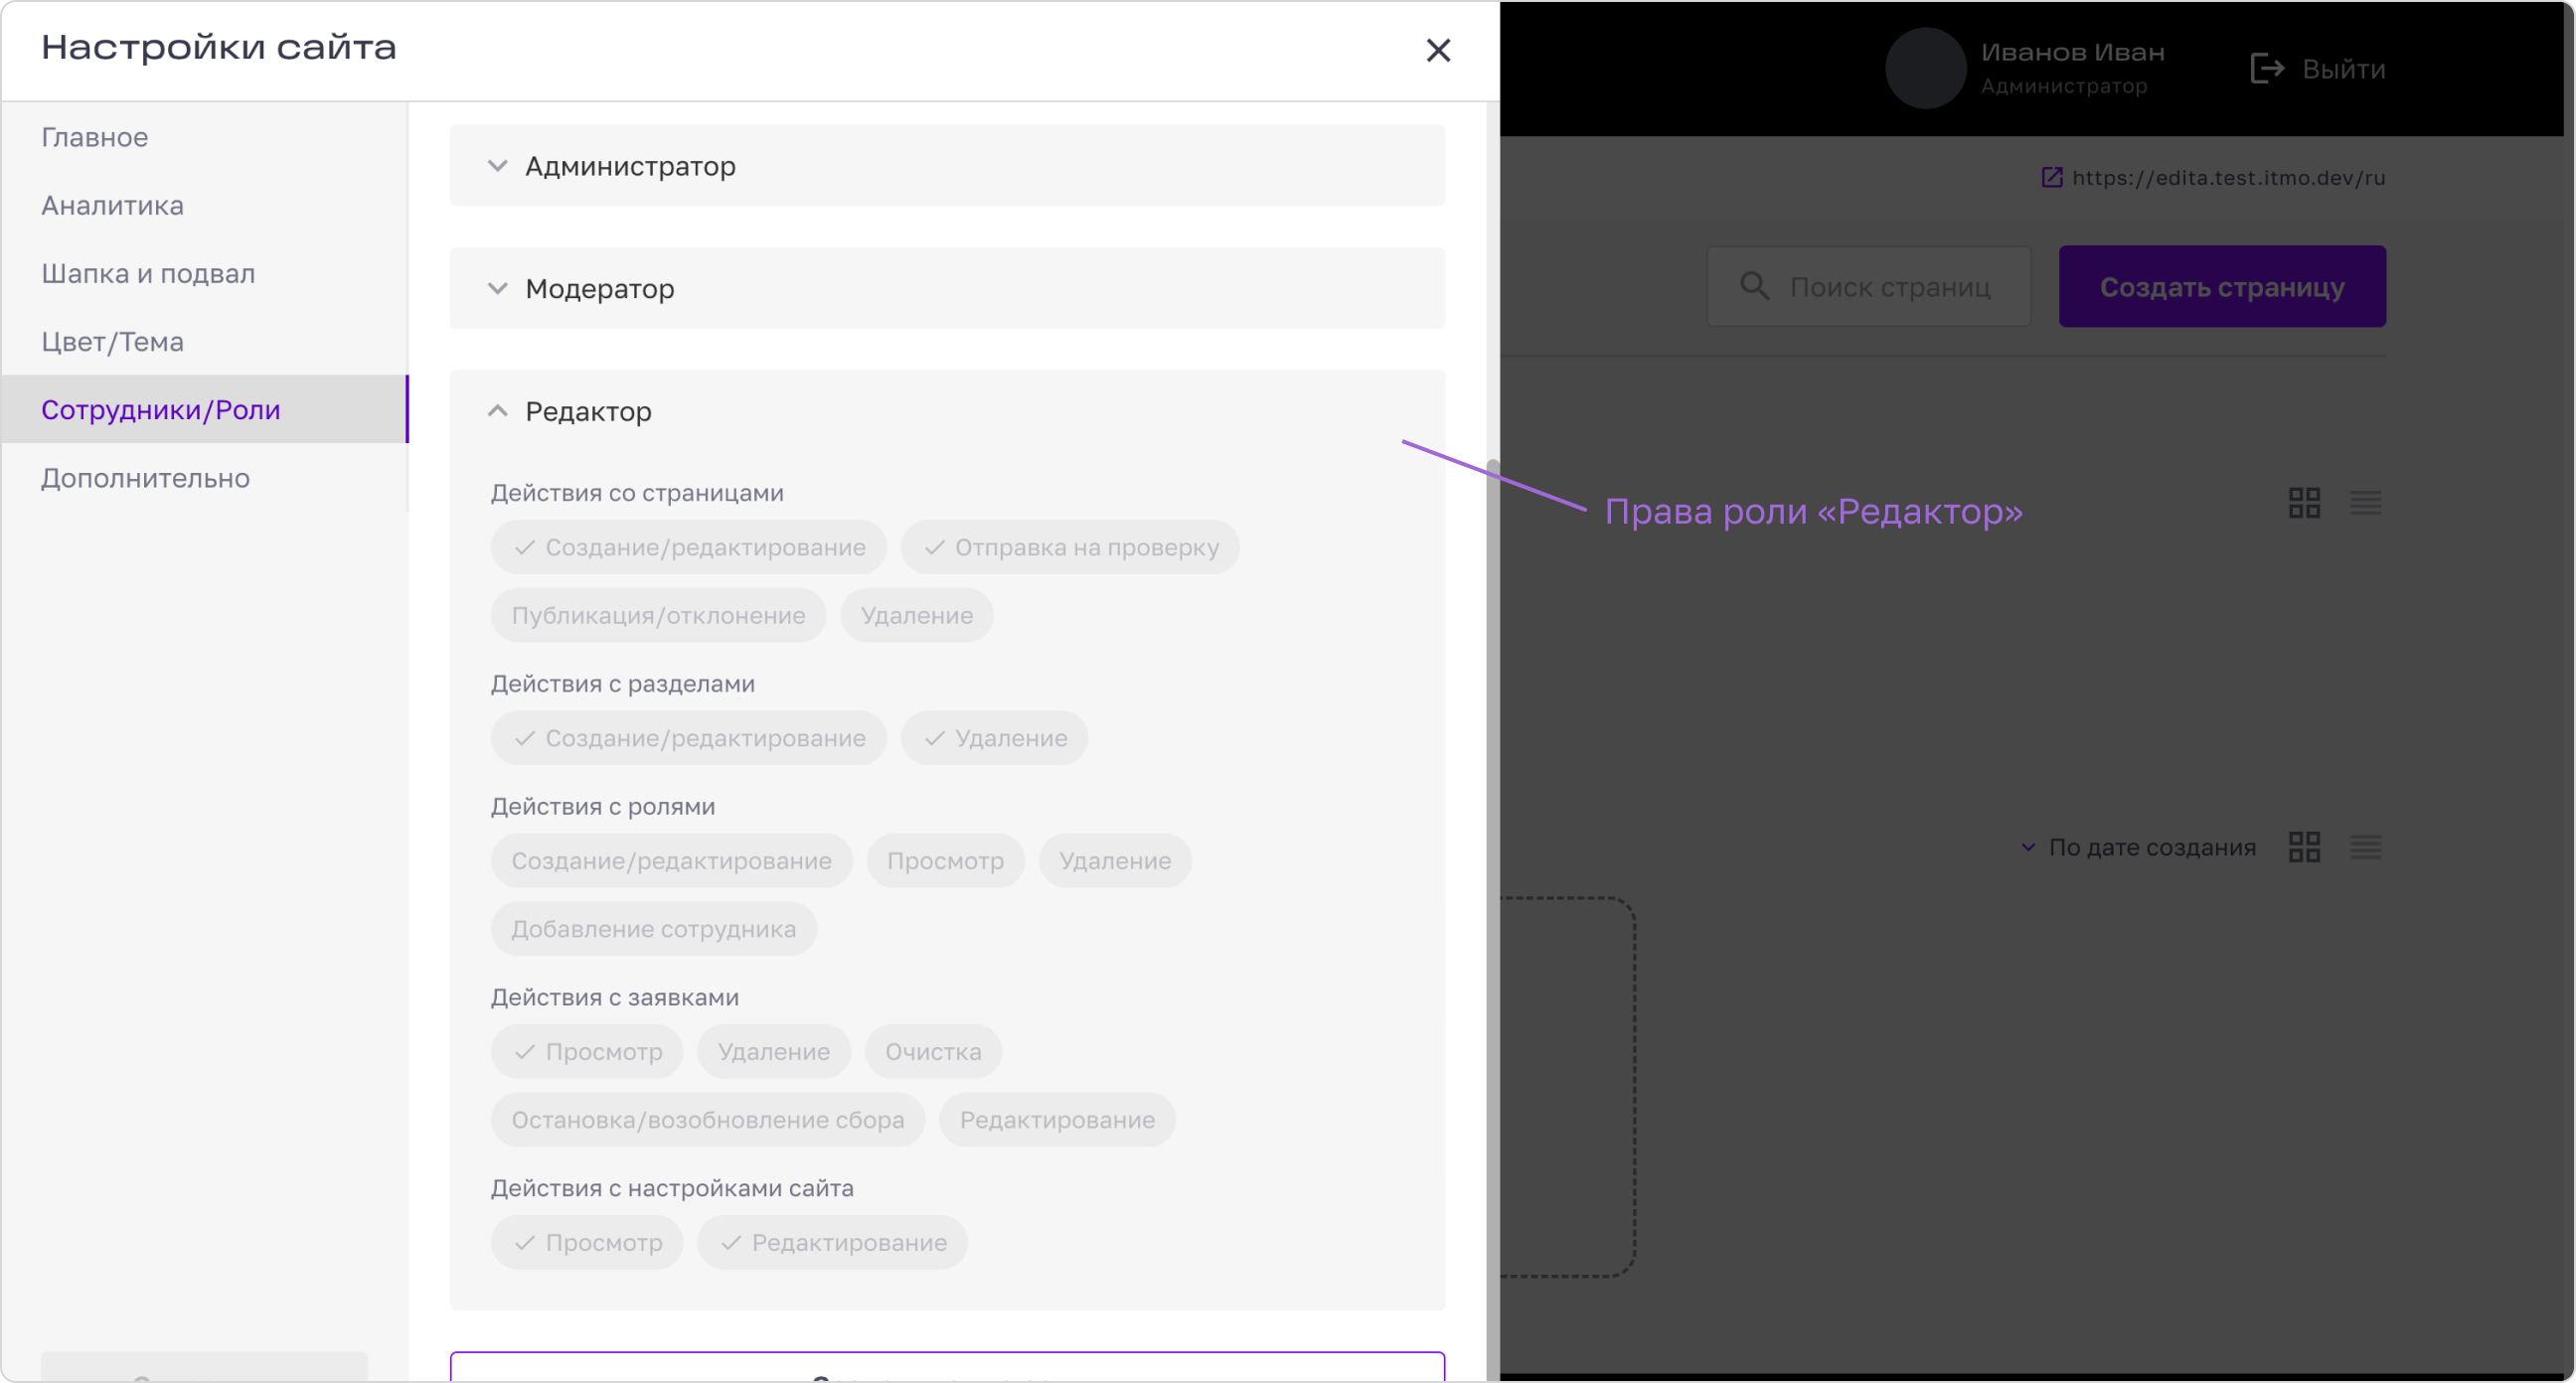Click the Иванов Иван user name
Screen dimensions: 2576x1383
click(x=2072, y=52)
